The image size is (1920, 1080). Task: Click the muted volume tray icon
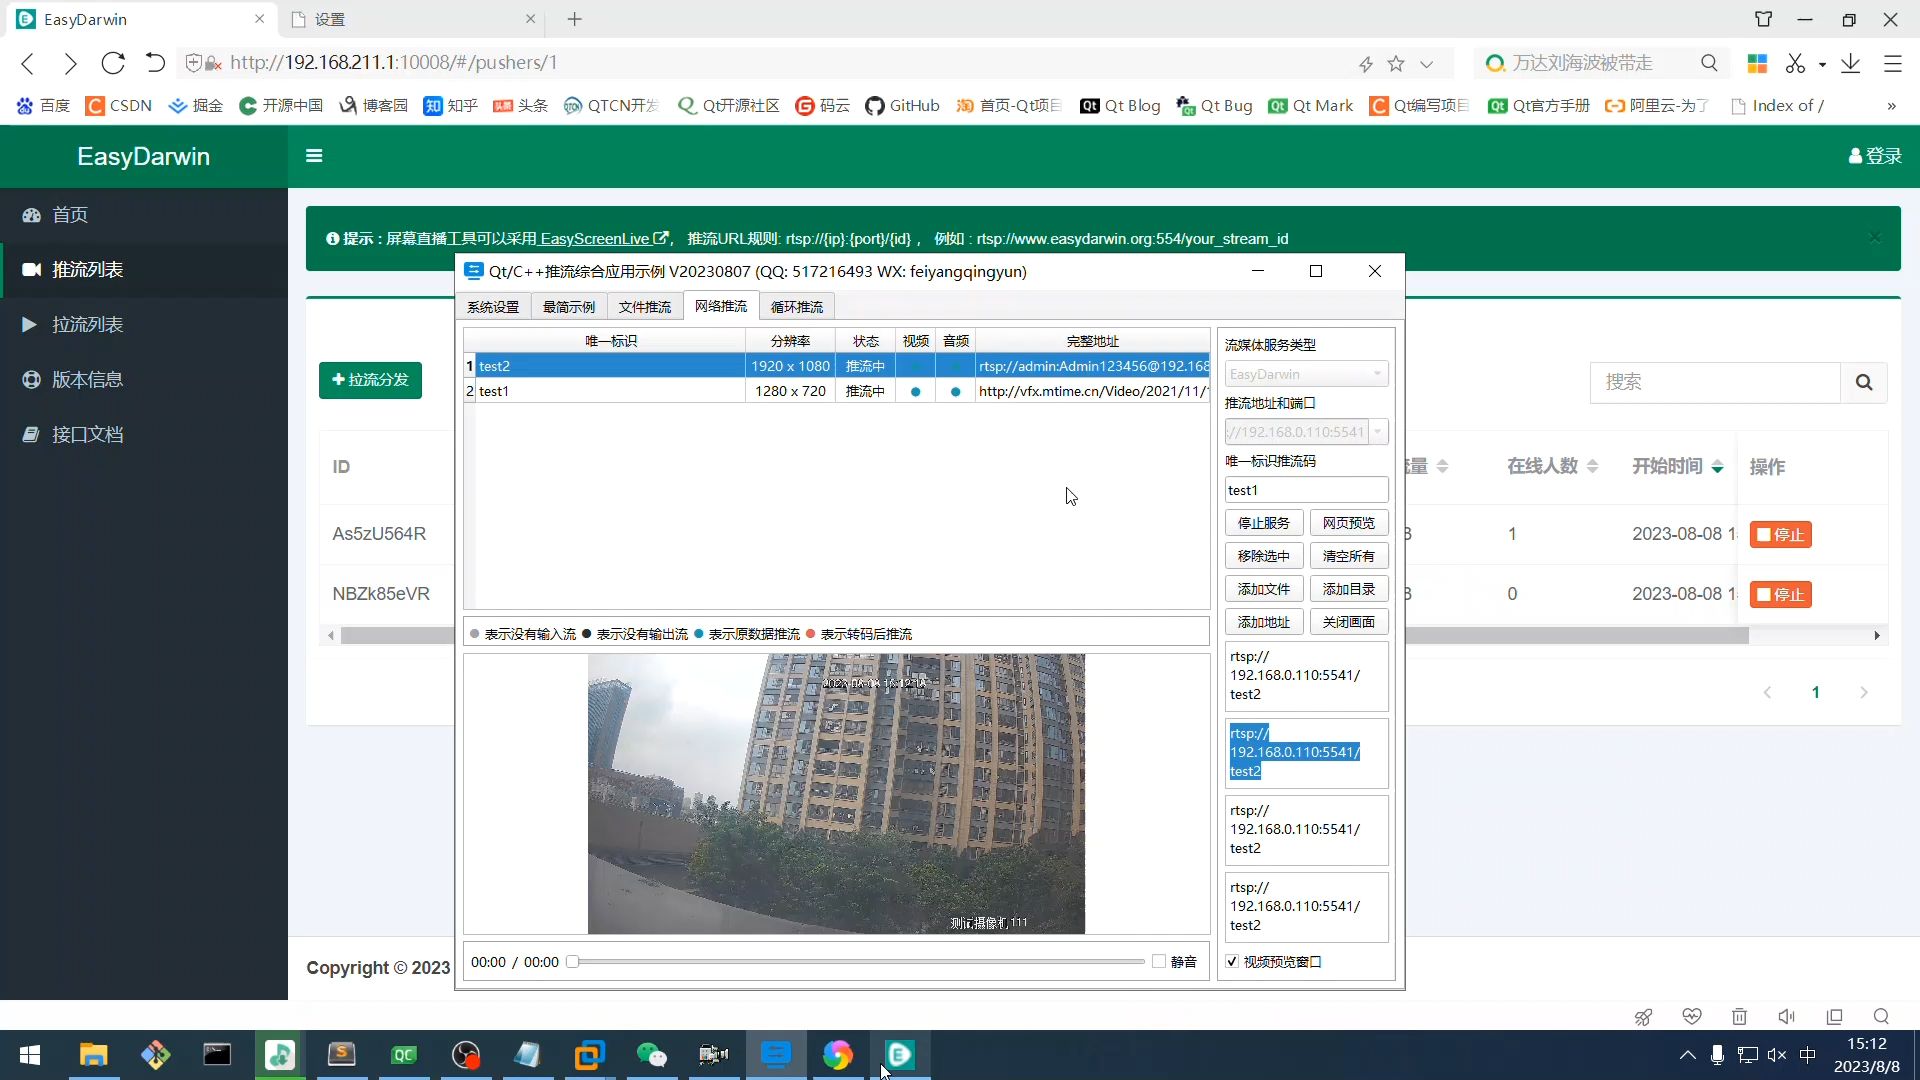1777,1055
